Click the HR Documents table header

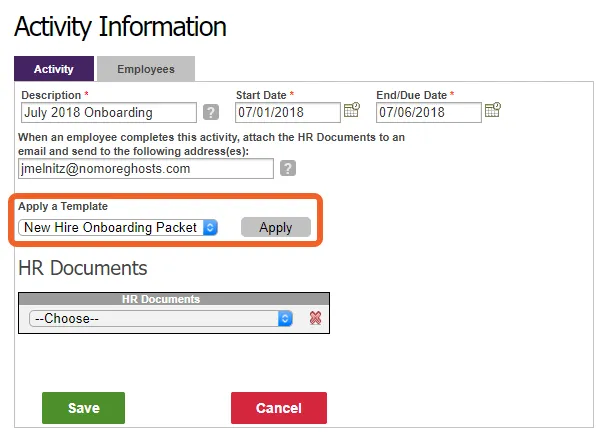pos(174,299)
